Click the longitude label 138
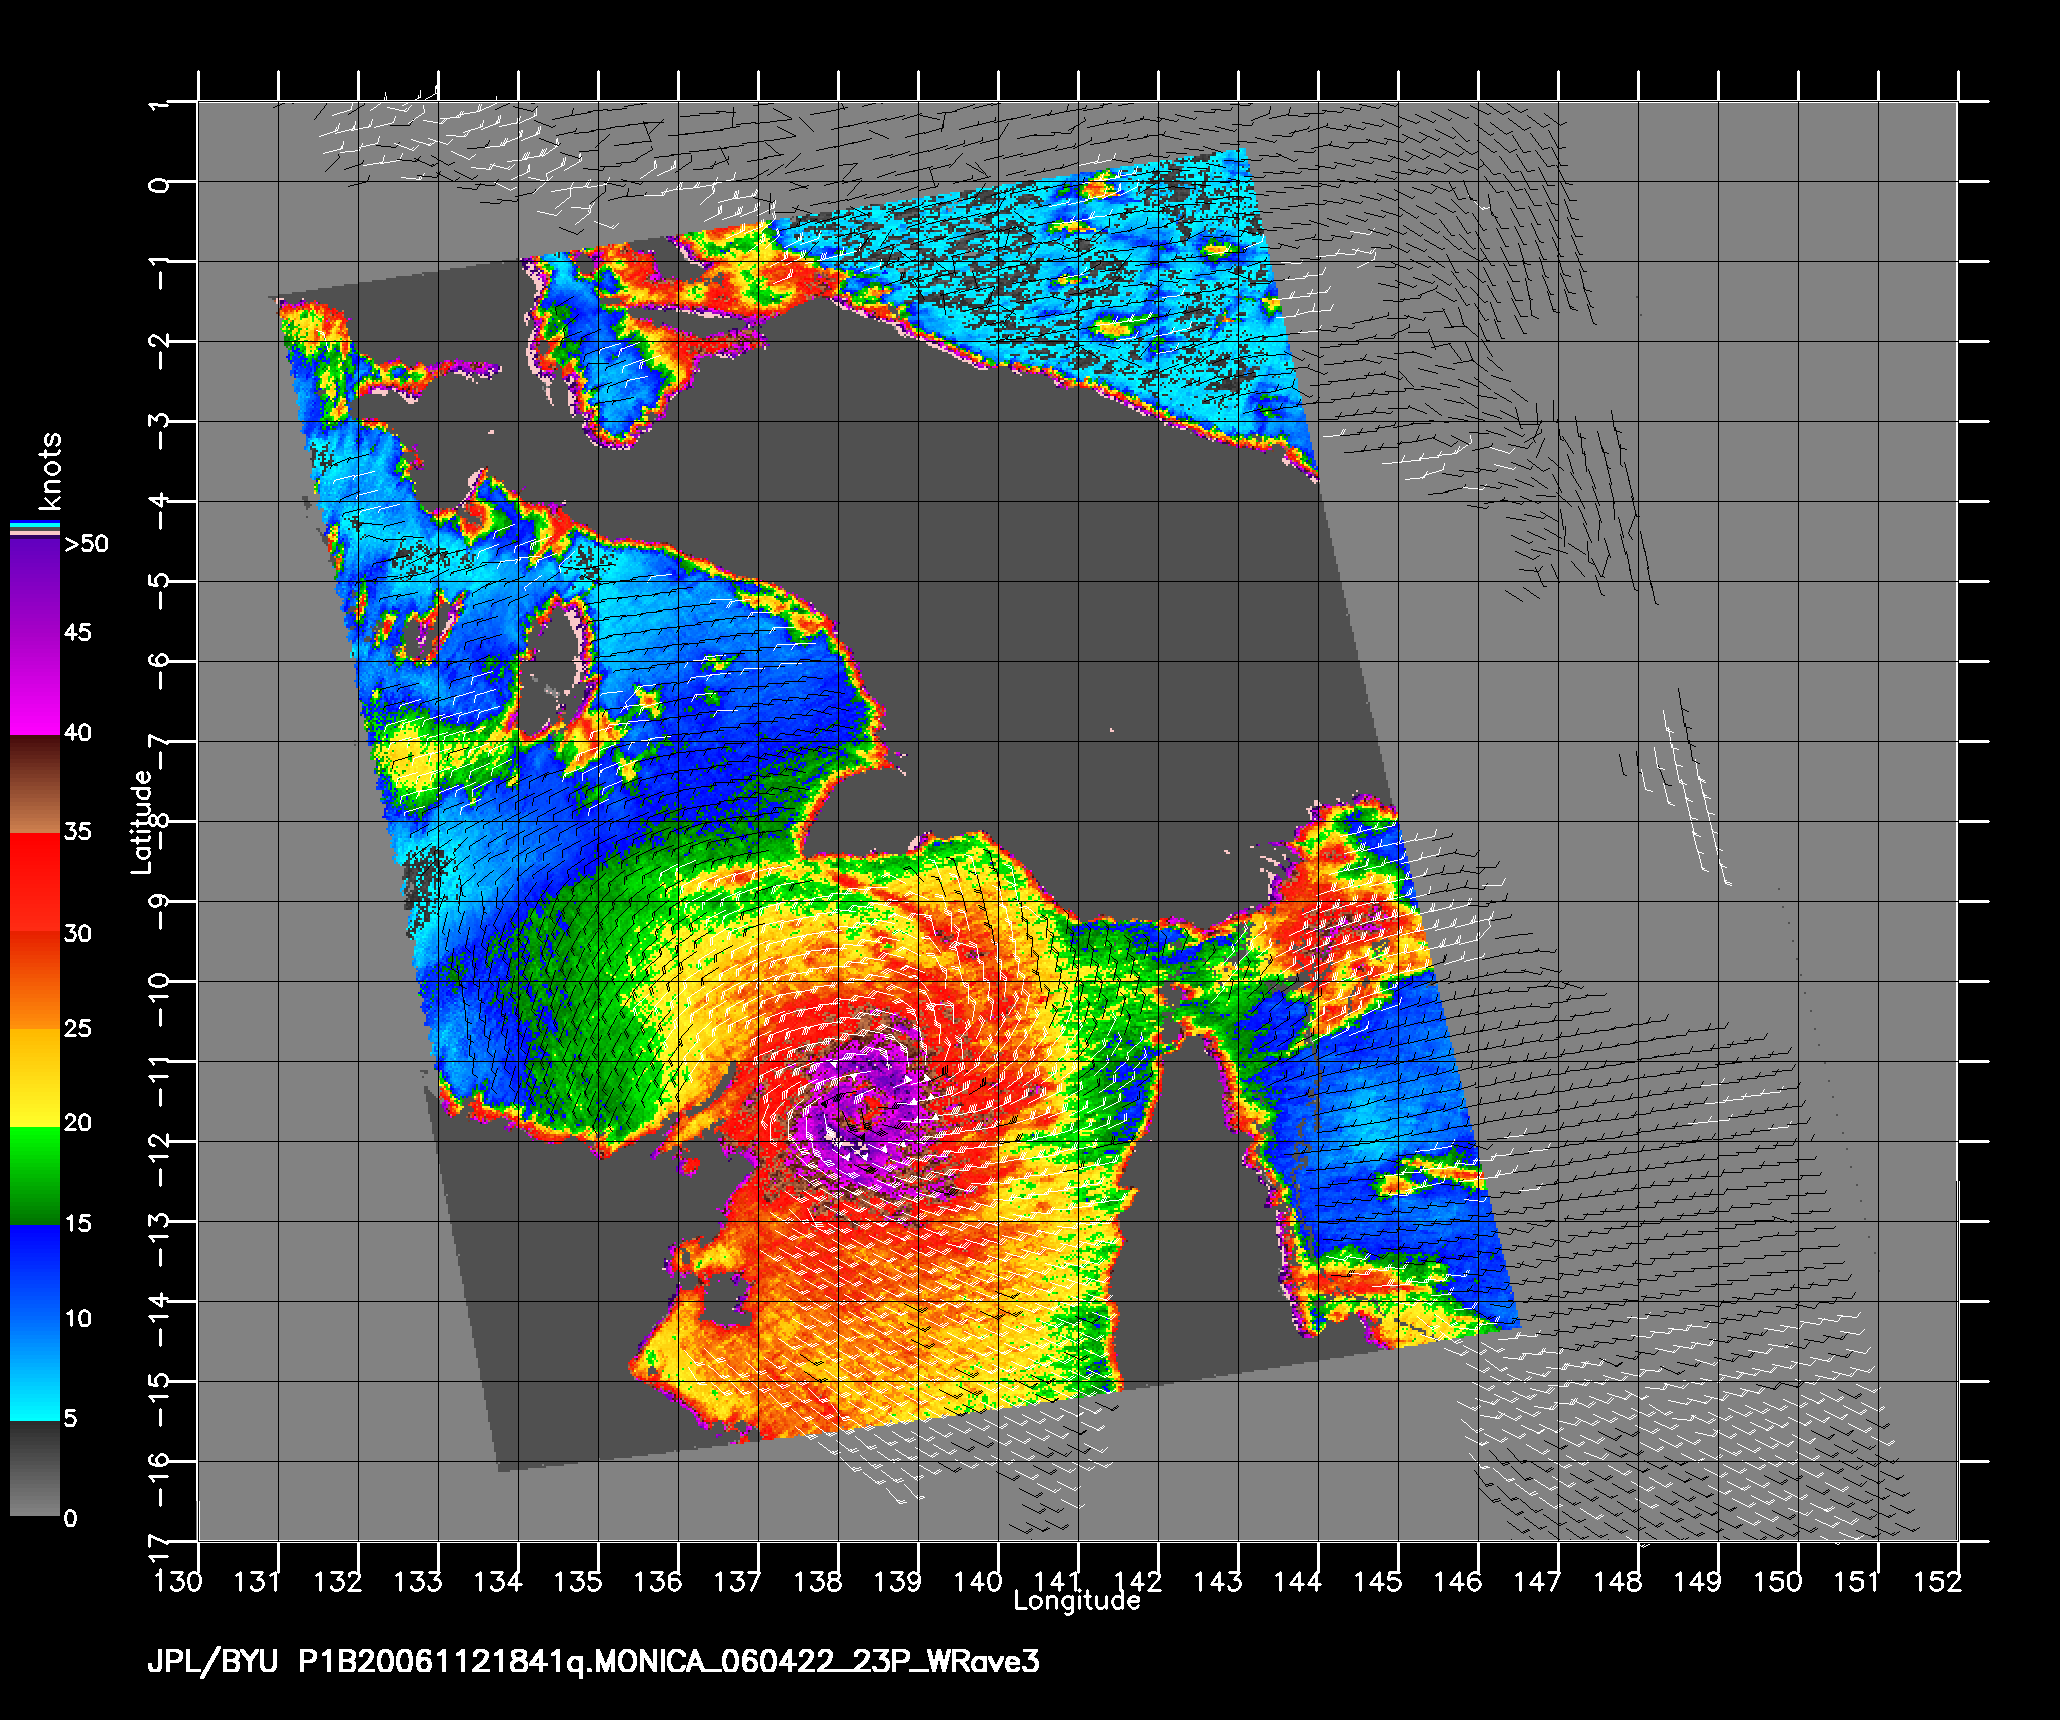The image size is (2060, 1720). click(x=818, y=1581)
